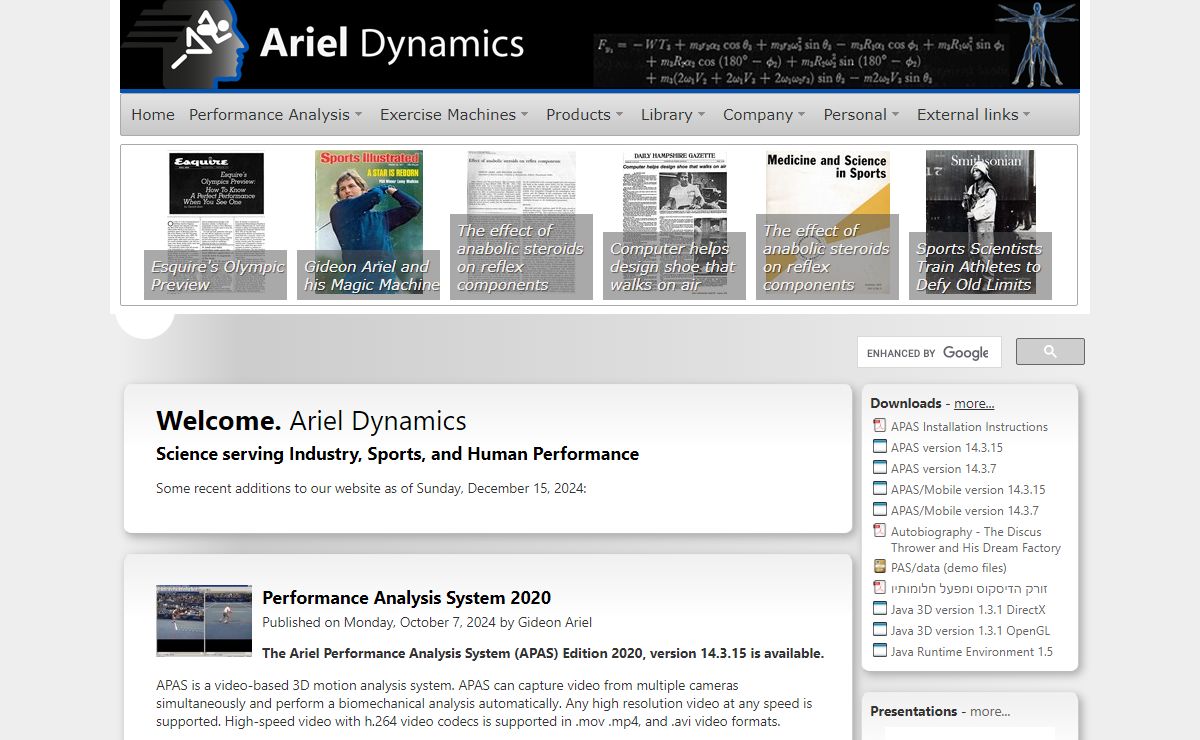Open the Daily Hampshire Gazette shoe article

pyautogui.click(x=675, y=225)
